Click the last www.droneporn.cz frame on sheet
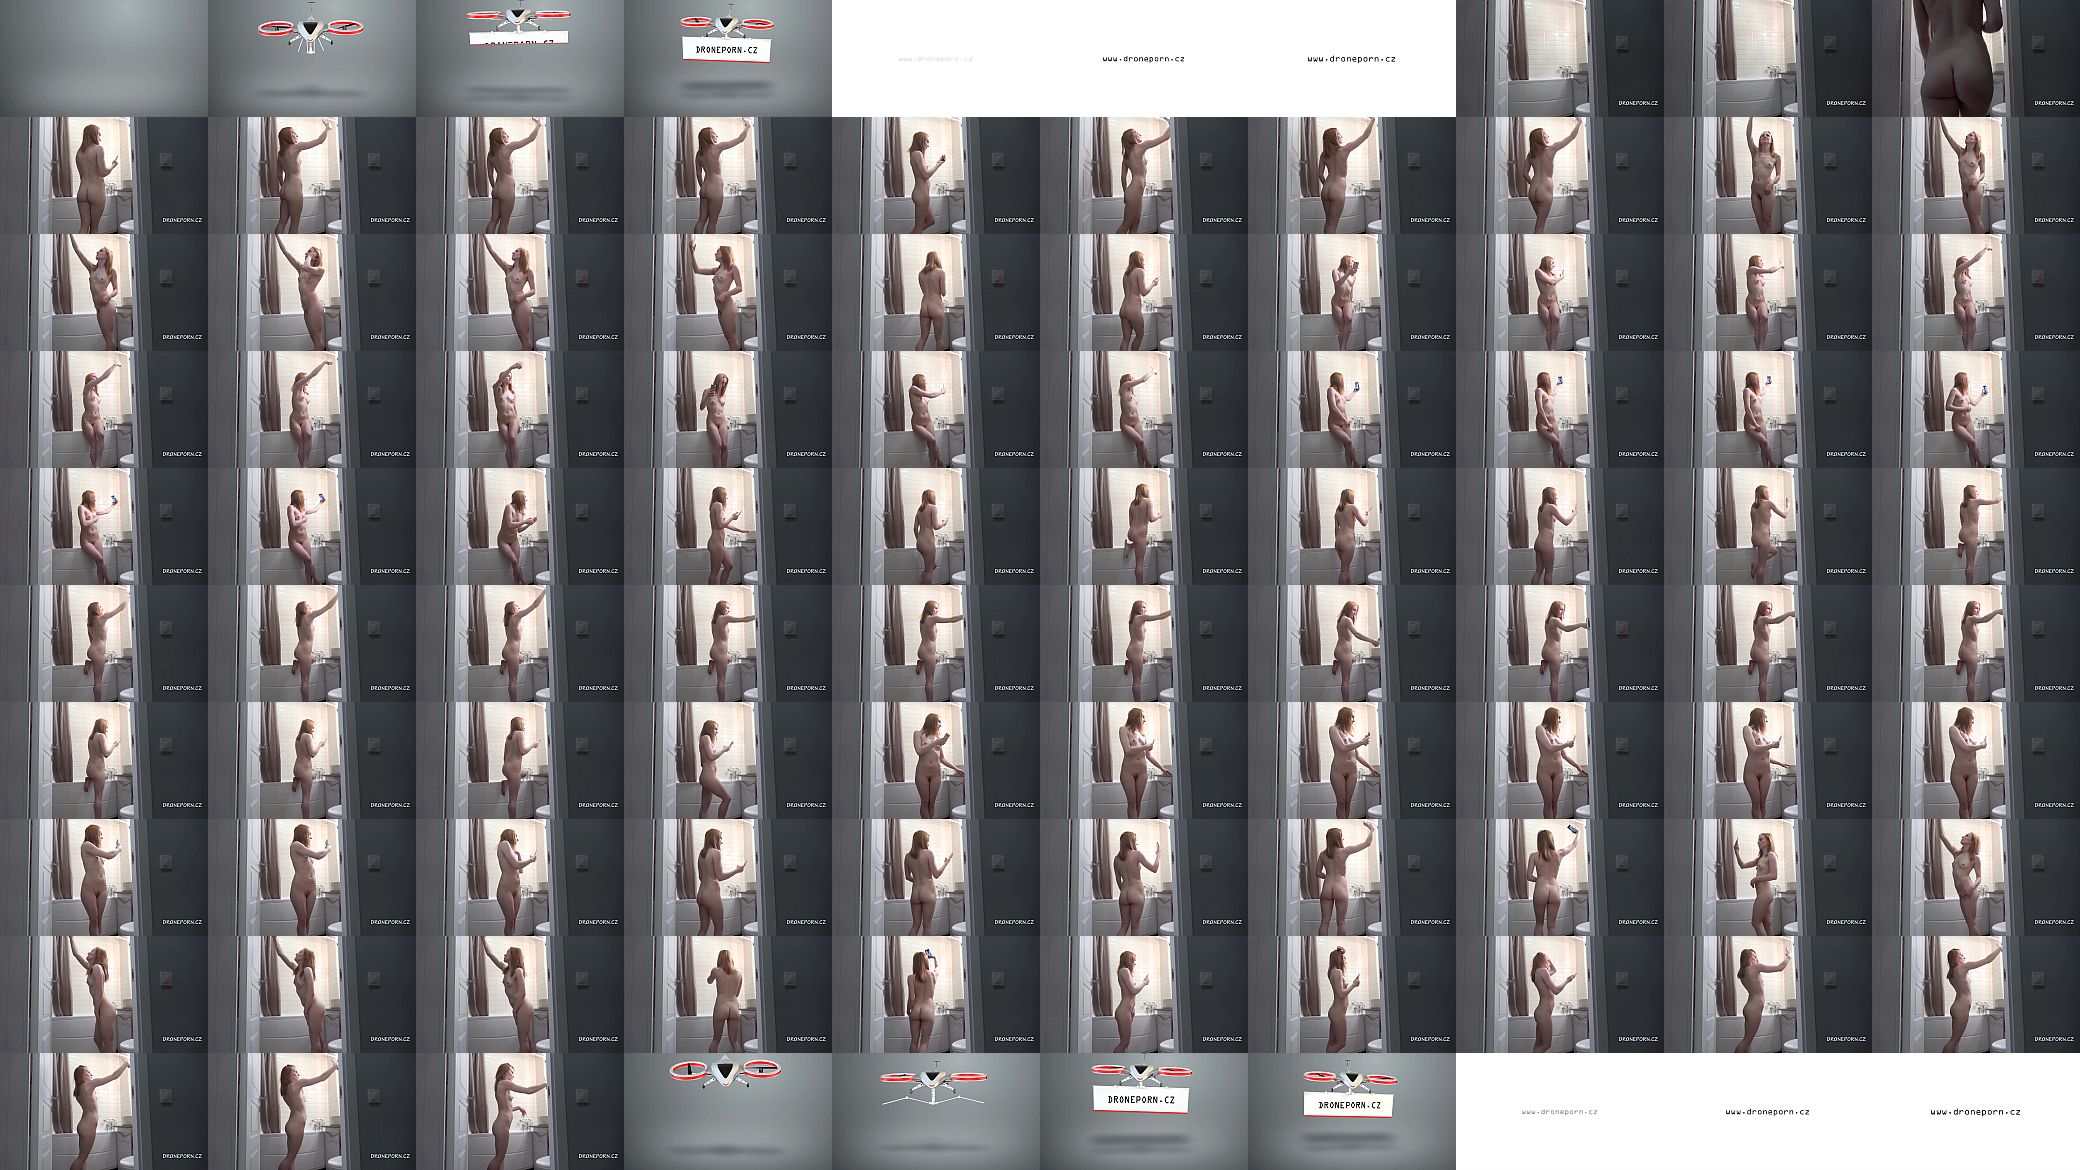 pyautogui.click(x=1976, y=1111)
